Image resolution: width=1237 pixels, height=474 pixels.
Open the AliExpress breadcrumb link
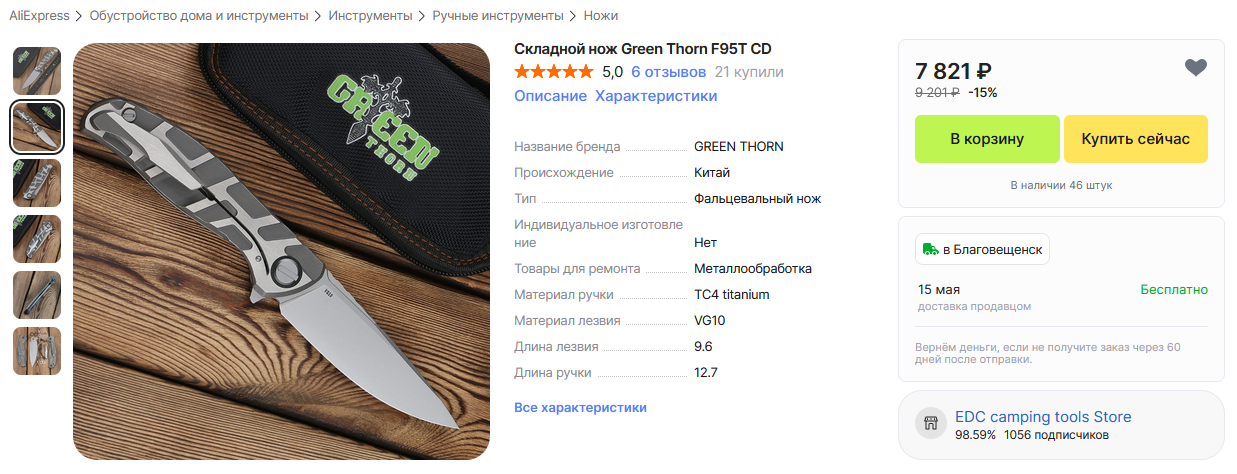[x=39, y=16]
